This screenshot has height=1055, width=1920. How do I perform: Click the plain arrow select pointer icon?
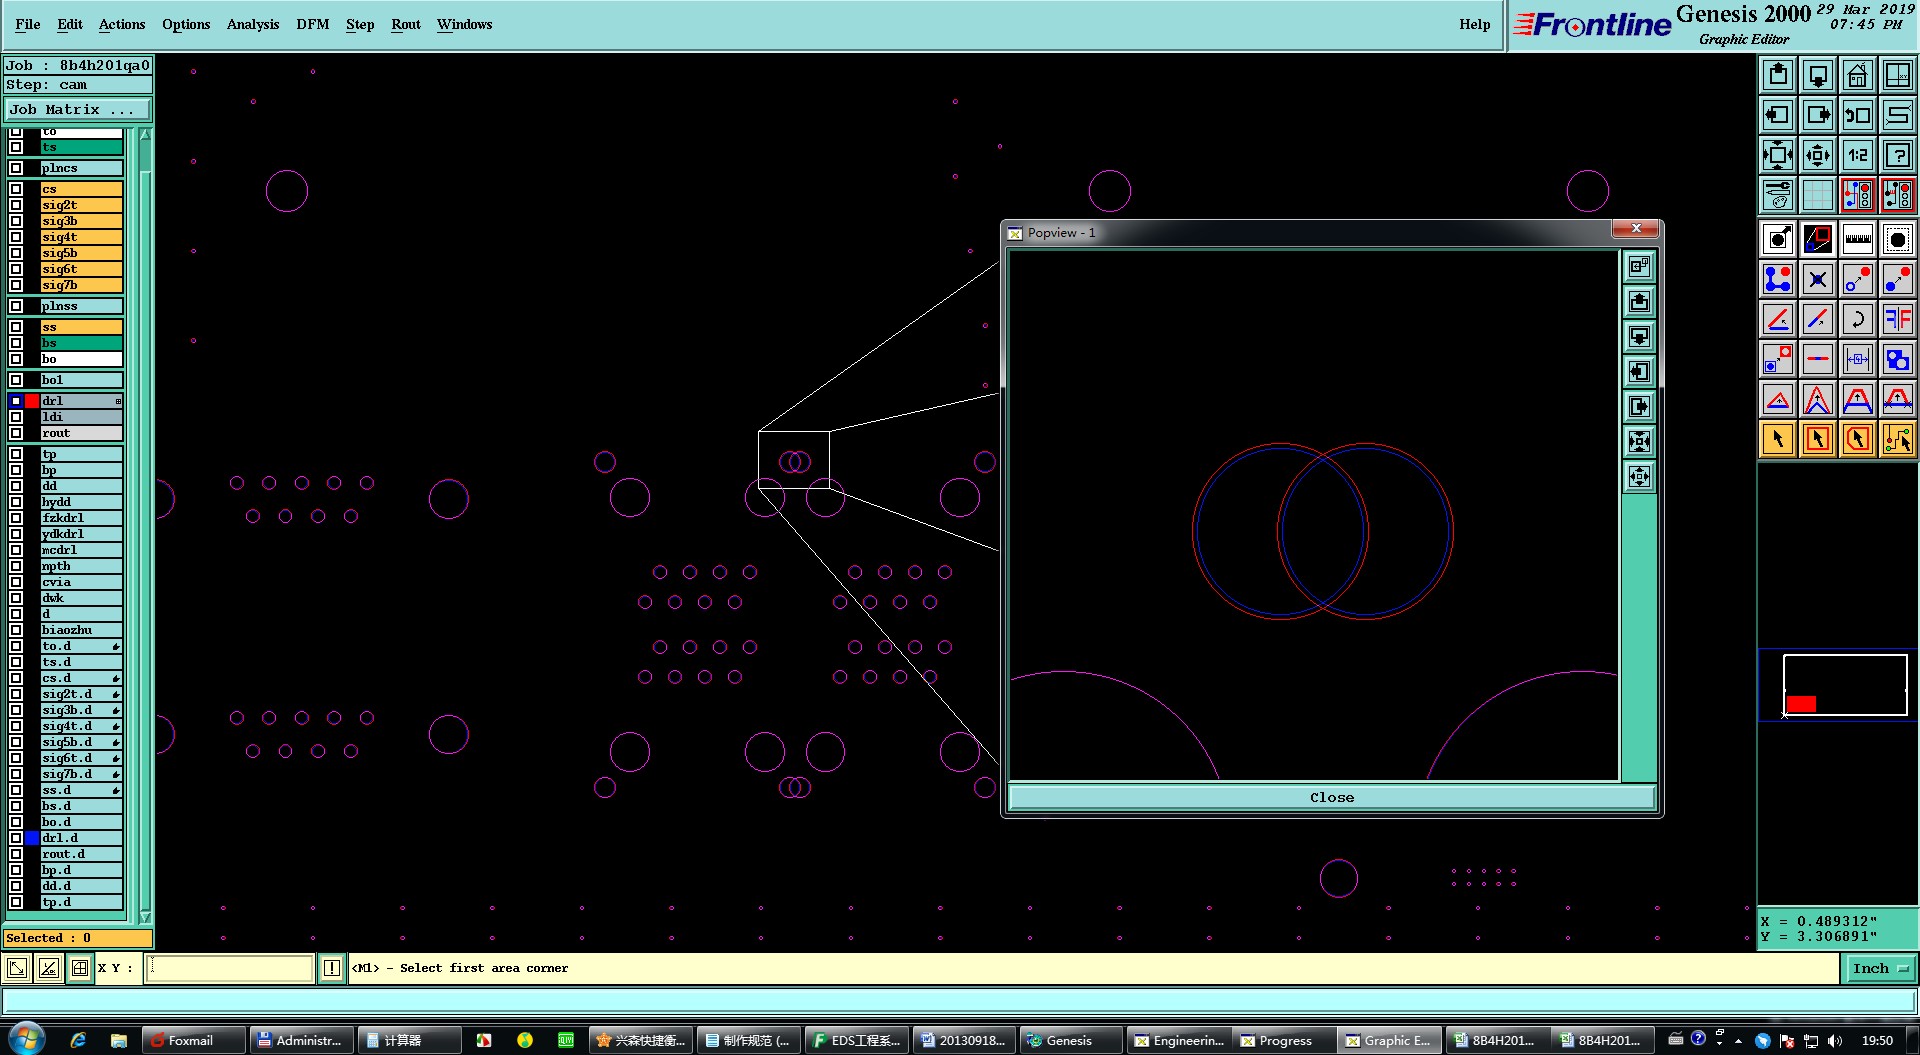pyautogui.click(x=1778, y=439)
